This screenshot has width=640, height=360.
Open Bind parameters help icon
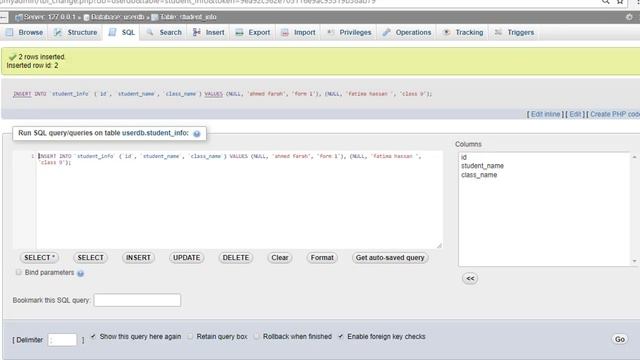80,273
